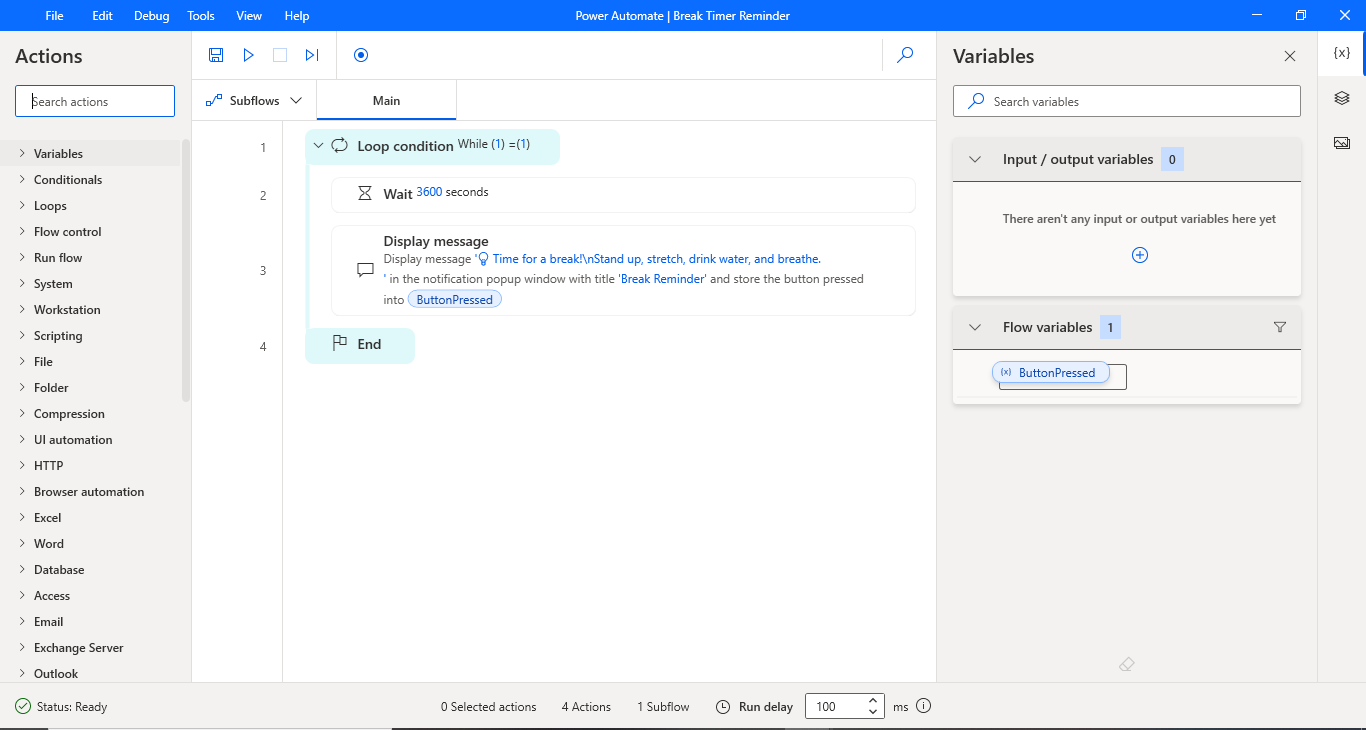The image size is (1366, 730).
Task: Click the Search actions field
Action: [x=95, y=101]
